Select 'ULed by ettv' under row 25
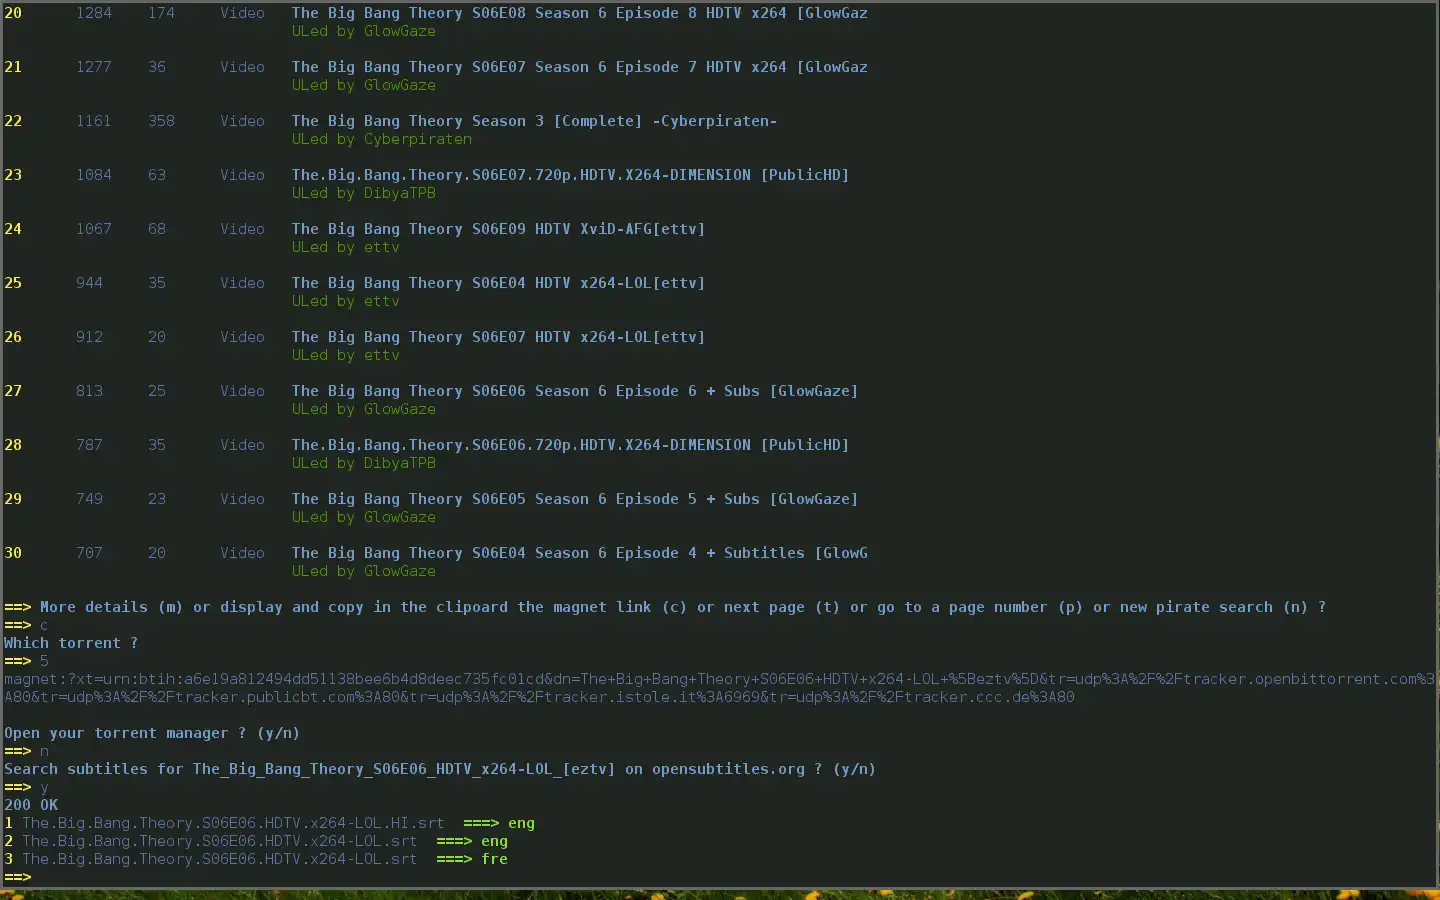 tap(346, 301)
